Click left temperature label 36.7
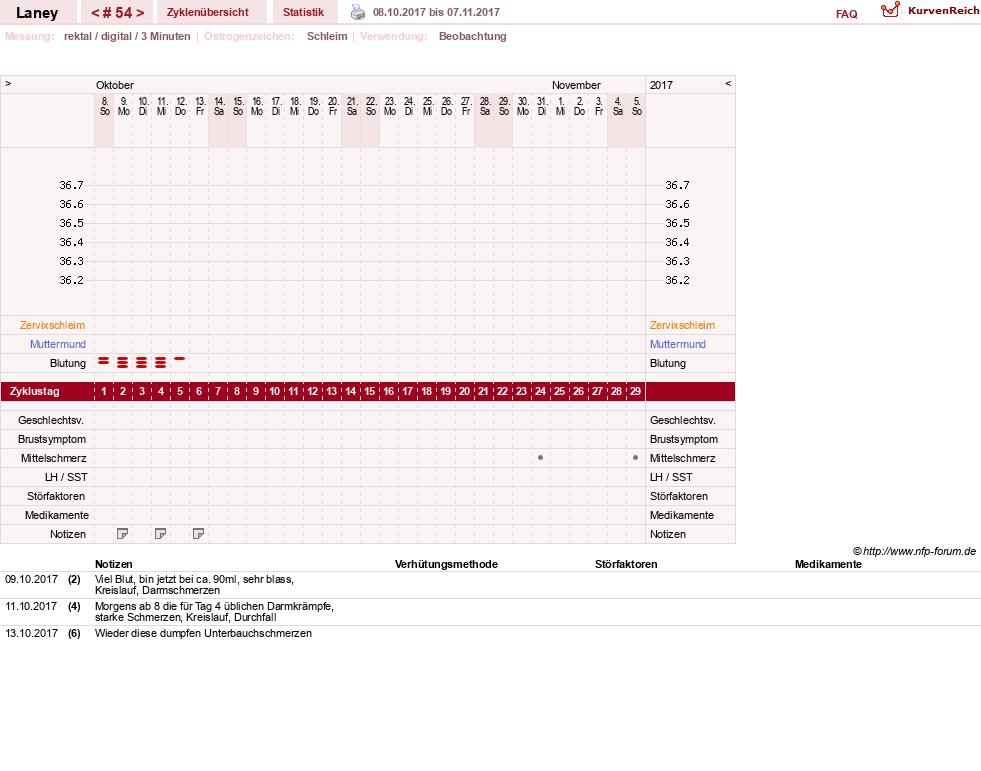The height and width of the screenshot is (771, 981). 71,185
